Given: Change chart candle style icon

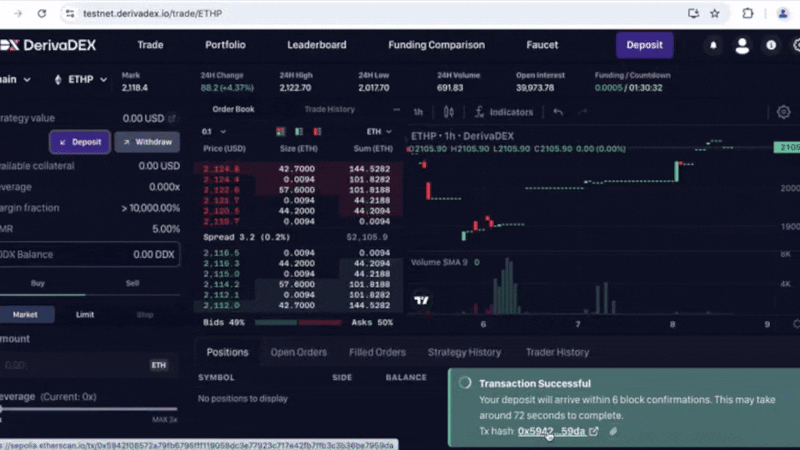Looking at the screenshot, I should coord(448,112).
